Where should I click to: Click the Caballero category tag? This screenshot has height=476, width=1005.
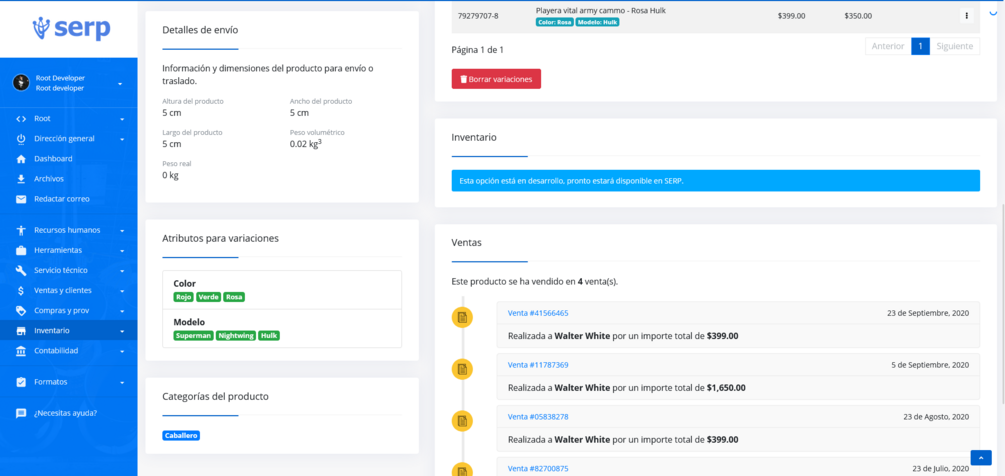(181, 436)
